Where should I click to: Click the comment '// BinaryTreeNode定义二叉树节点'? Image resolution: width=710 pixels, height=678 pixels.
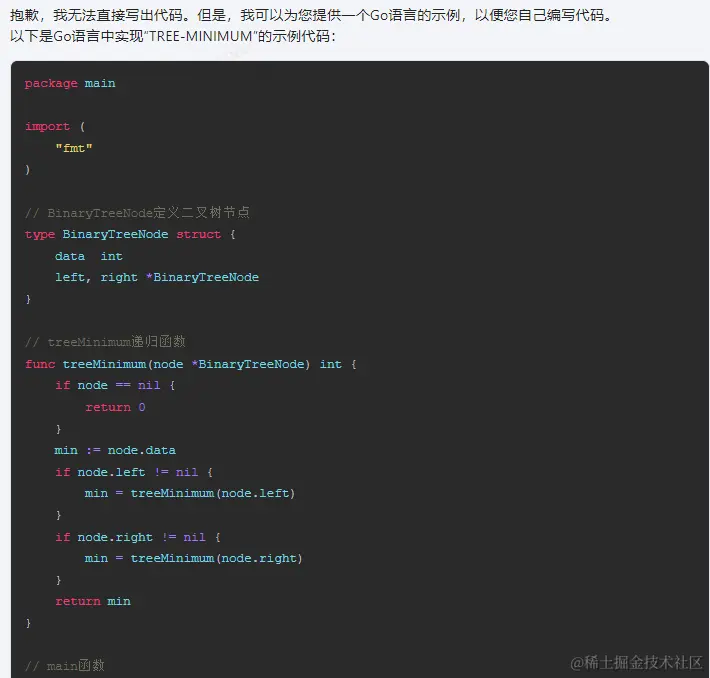point(137,212)
